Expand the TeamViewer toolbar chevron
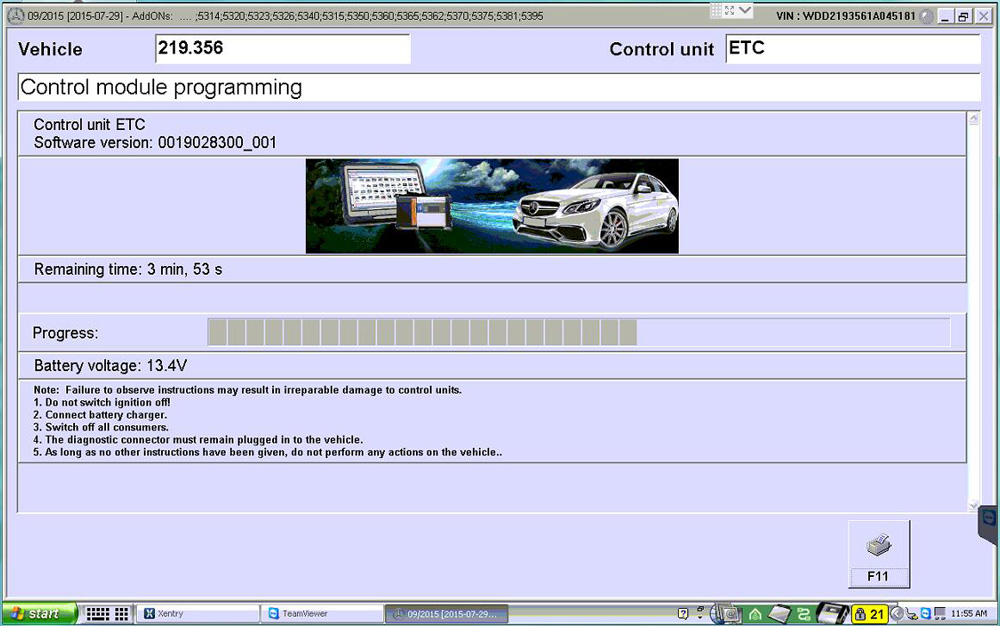This screenshot has height=626, width=1000. pyautogui.click(x=745, y=10)
